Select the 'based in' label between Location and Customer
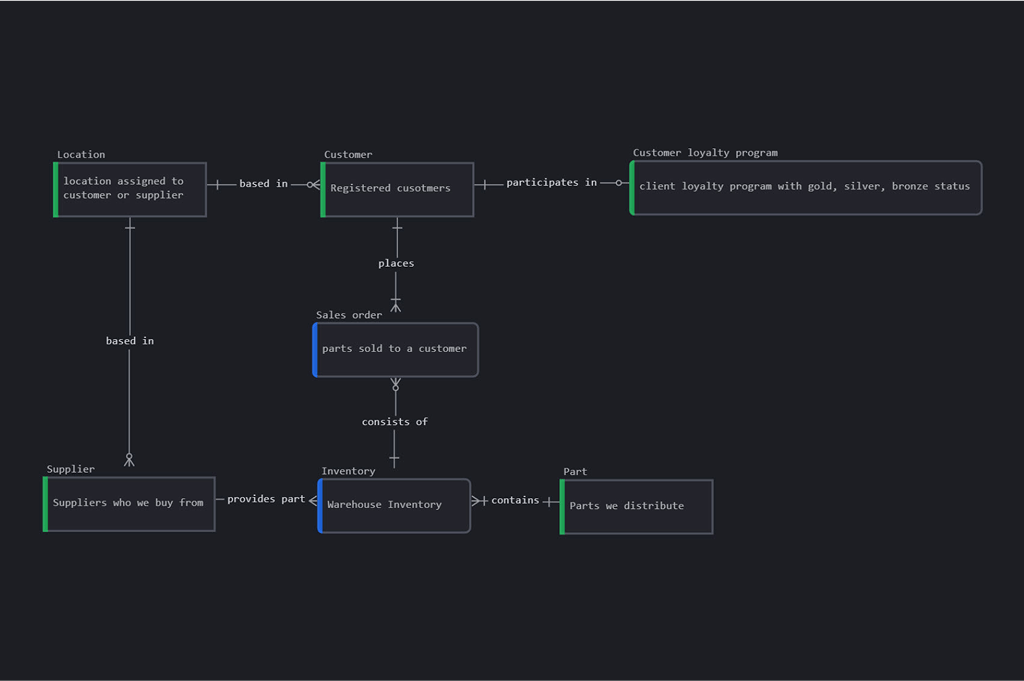Viewport: 1024px width, 681px height. (263, 183)
